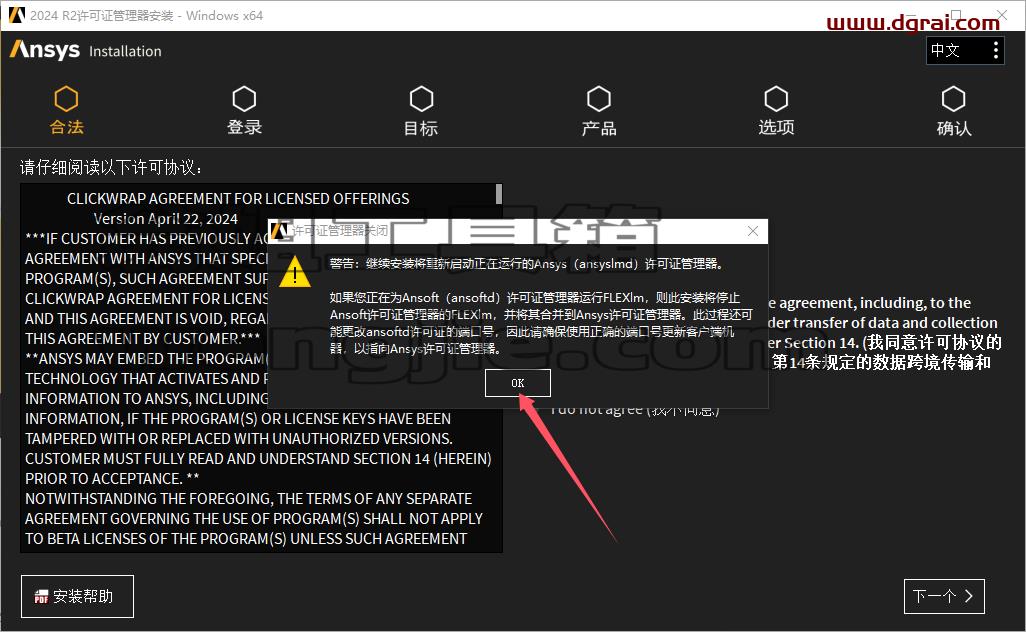Open the 选项 step hexagon icon
Image resolution: width=1026 pixels, height=632 pixels.
(x=776, y=99)
